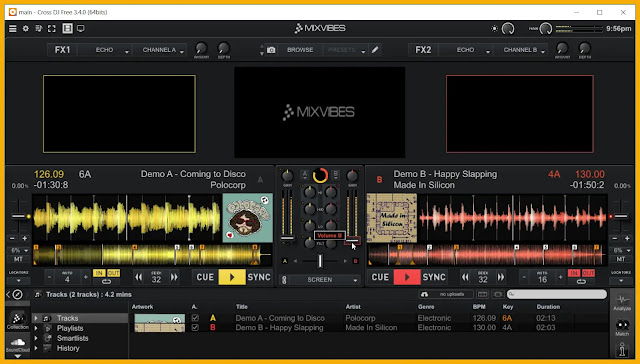Click the Match icon
This screenshot has width=640, height=364.
(x=622, y=328)
